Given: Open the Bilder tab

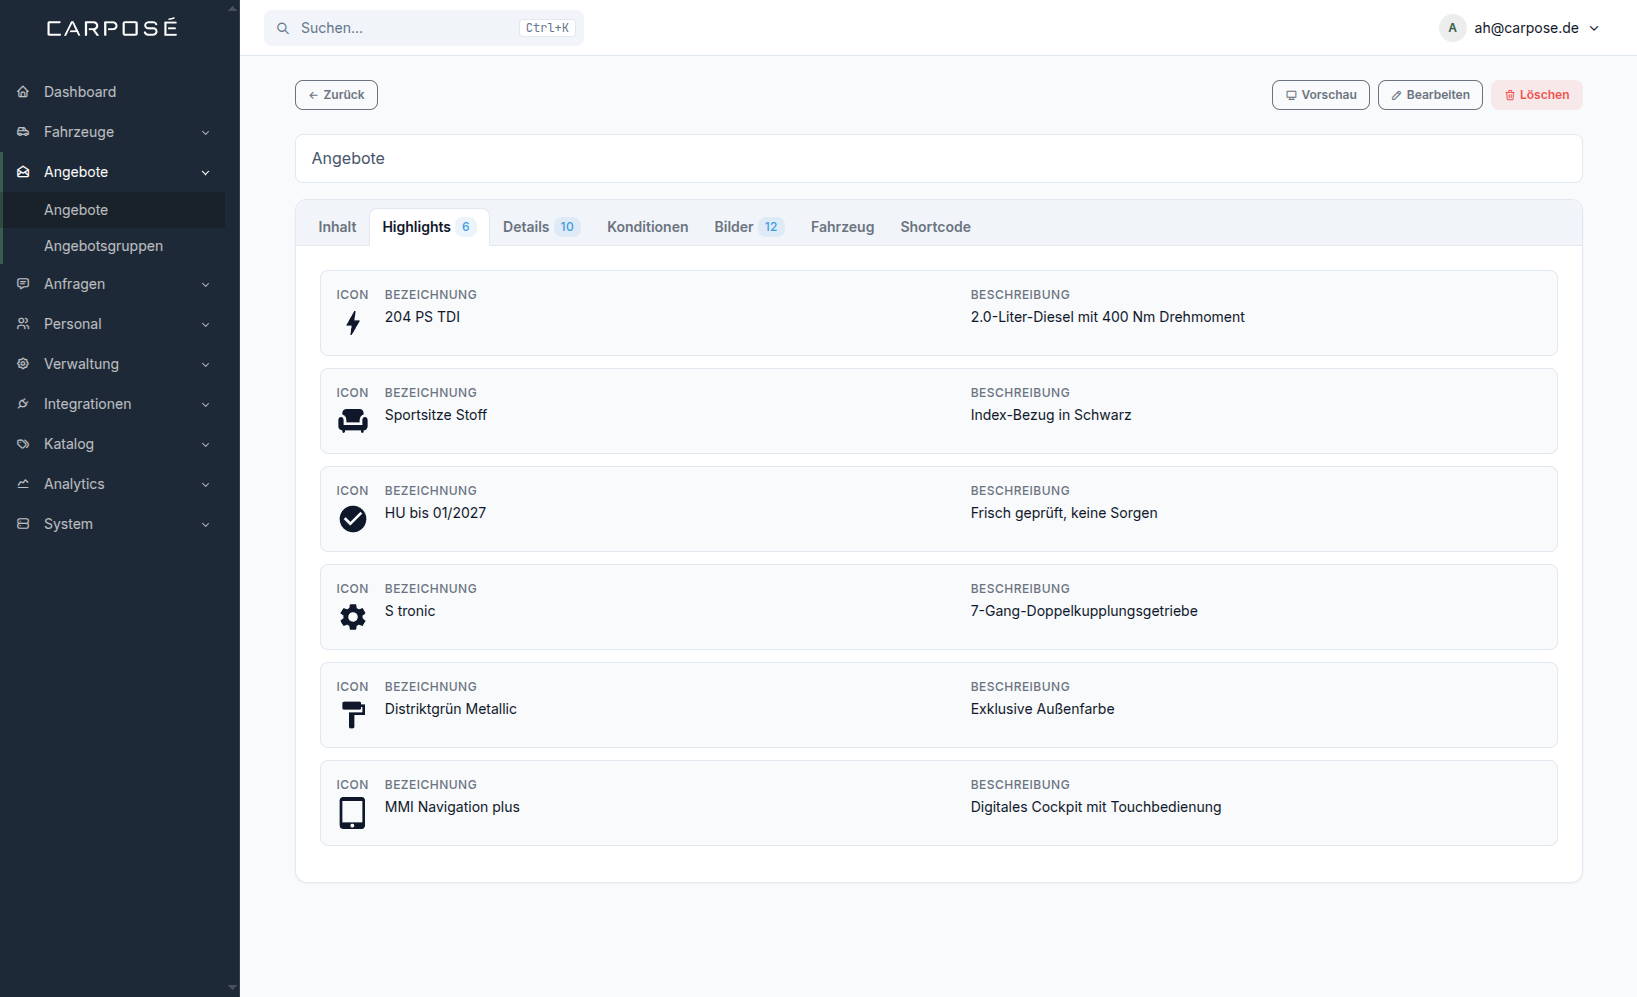Looking at the screenshot, I should pos(749,227).
